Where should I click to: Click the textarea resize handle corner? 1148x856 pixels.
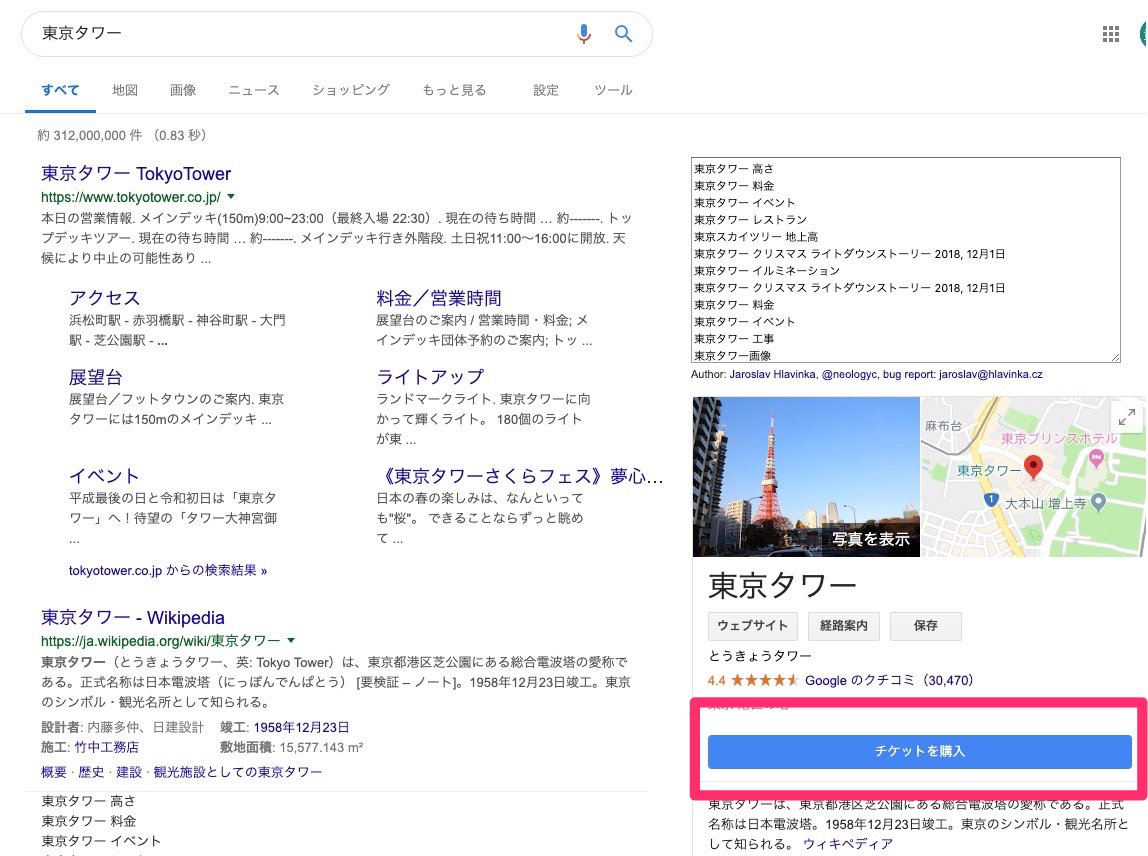1115,357
